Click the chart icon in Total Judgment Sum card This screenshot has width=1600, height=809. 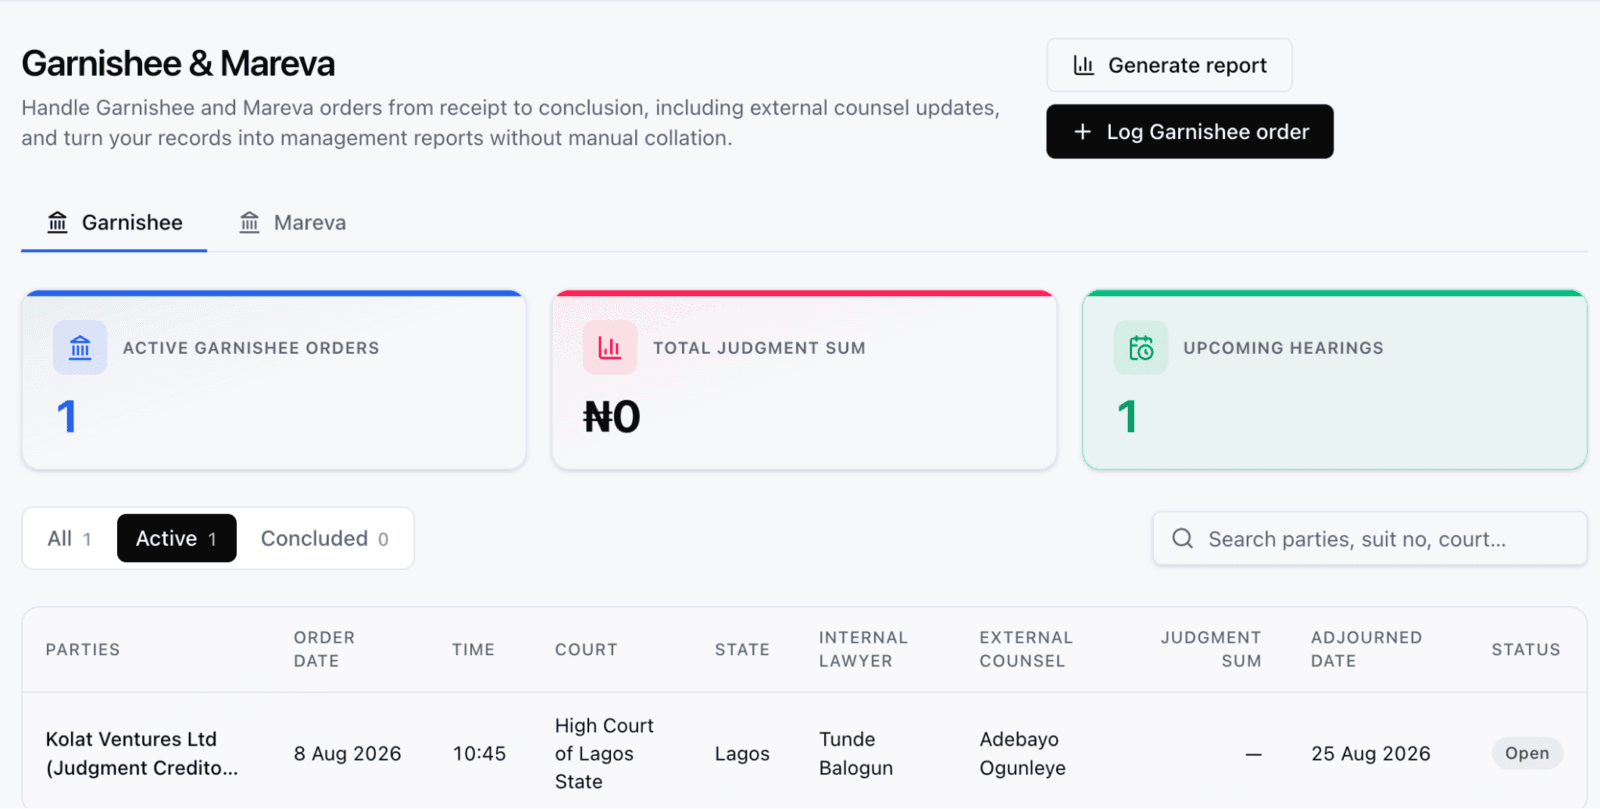(610, 348)
